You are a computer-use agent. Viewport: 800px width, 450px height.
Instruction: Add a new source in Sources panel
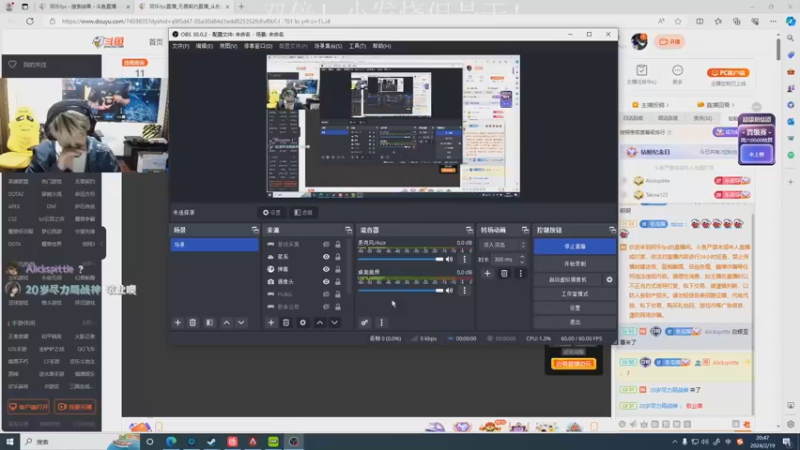(271, 322)
